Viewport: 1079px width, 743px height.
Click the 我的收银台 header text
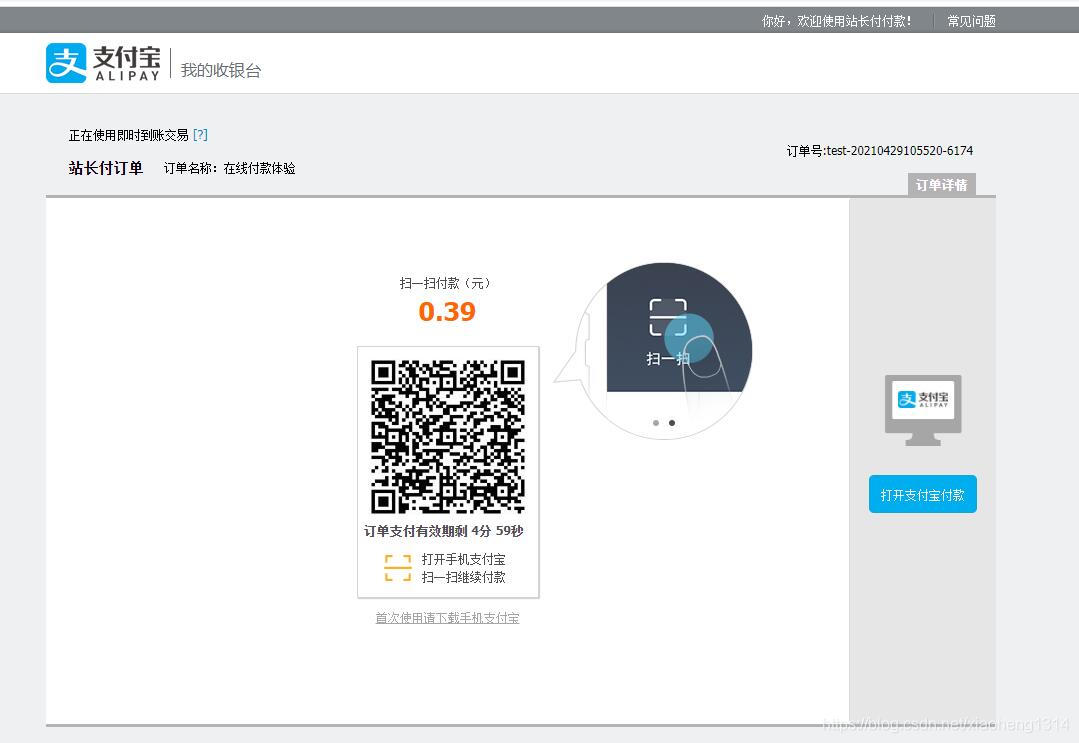221,70
